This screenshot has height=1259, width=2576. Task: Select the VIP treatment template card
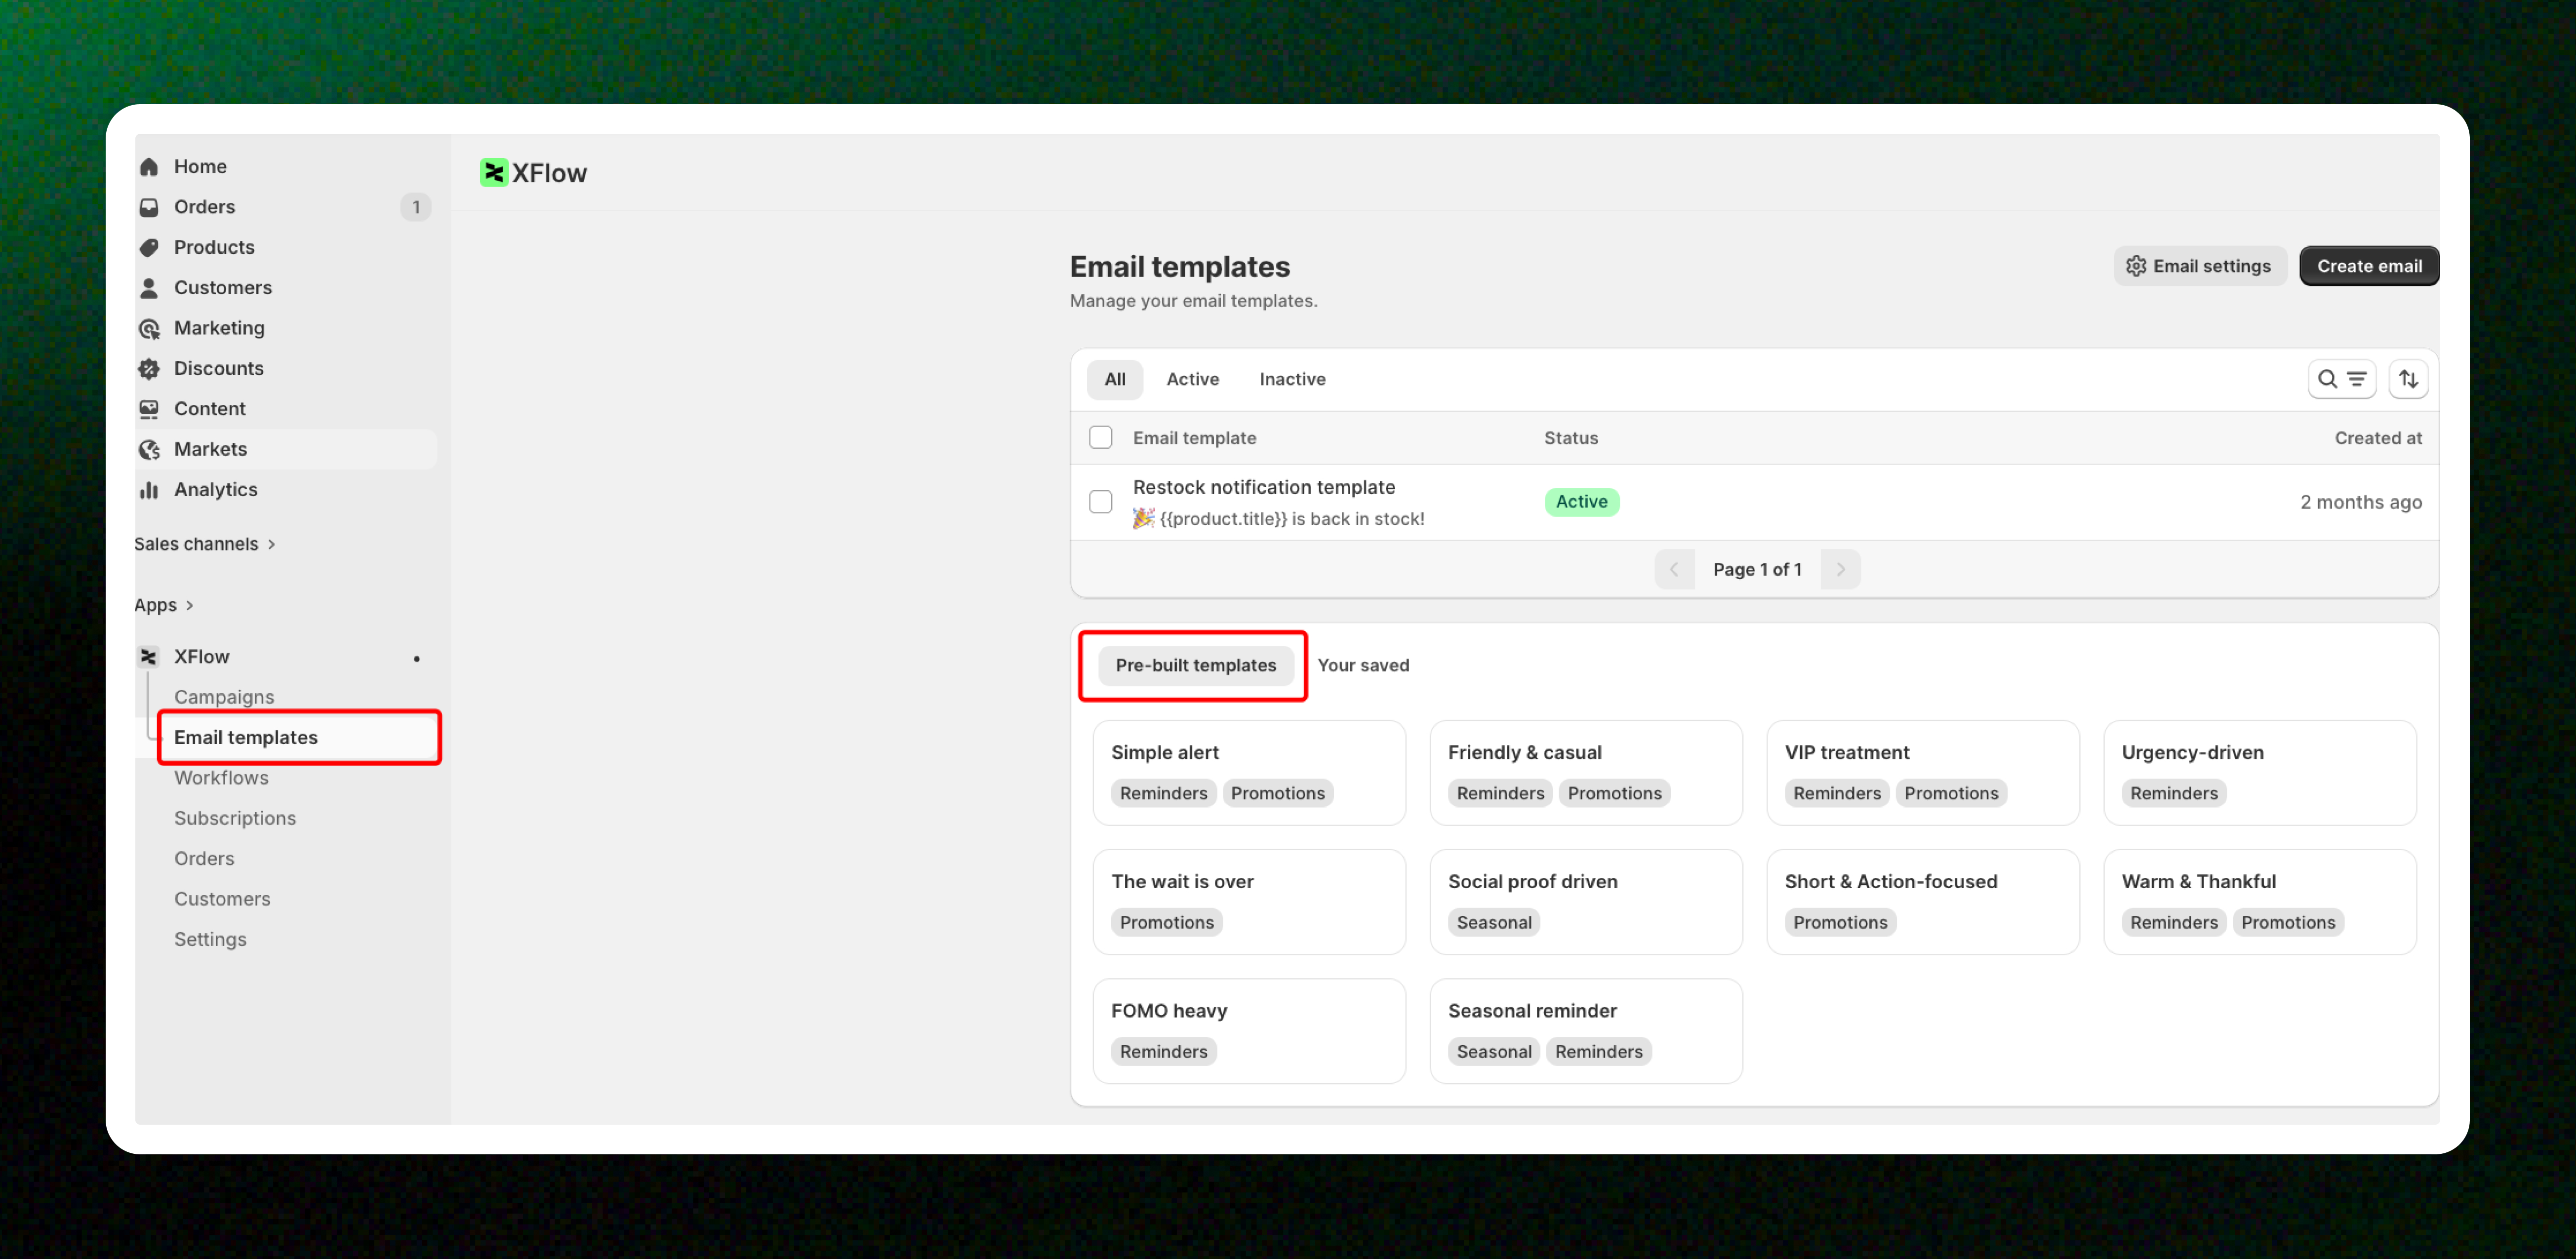pyautogui.click(x=1921, y=772)
